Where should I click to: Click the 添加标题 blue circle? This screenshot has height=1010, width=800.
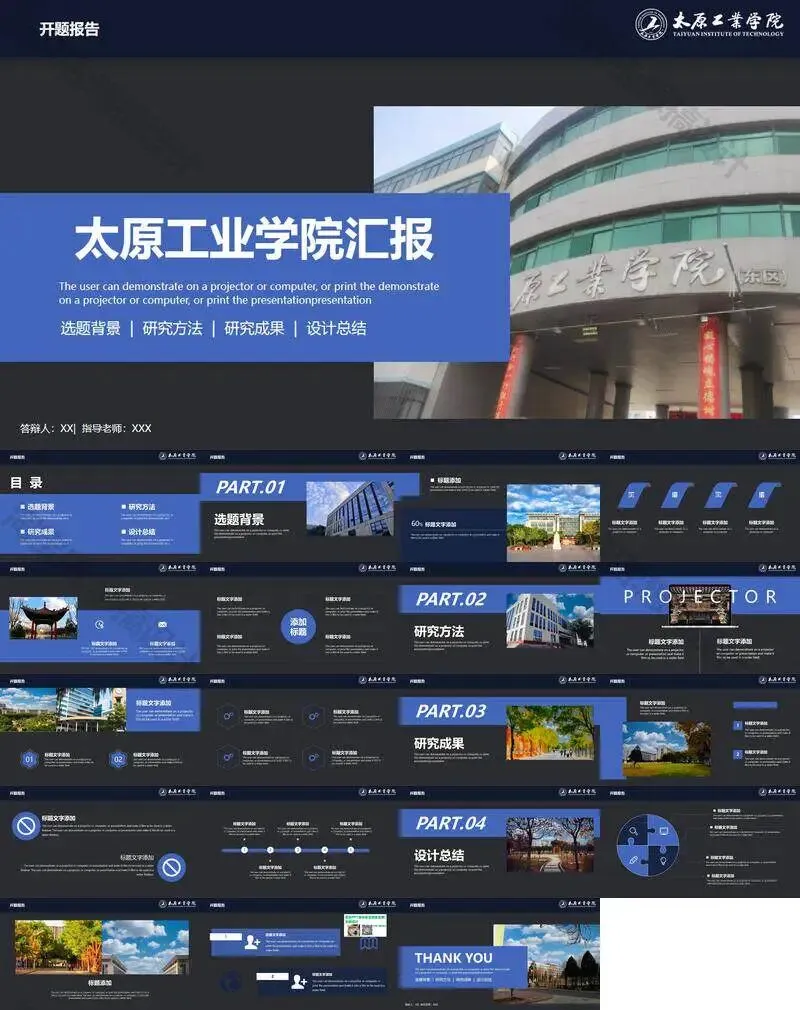coord(298,627)
